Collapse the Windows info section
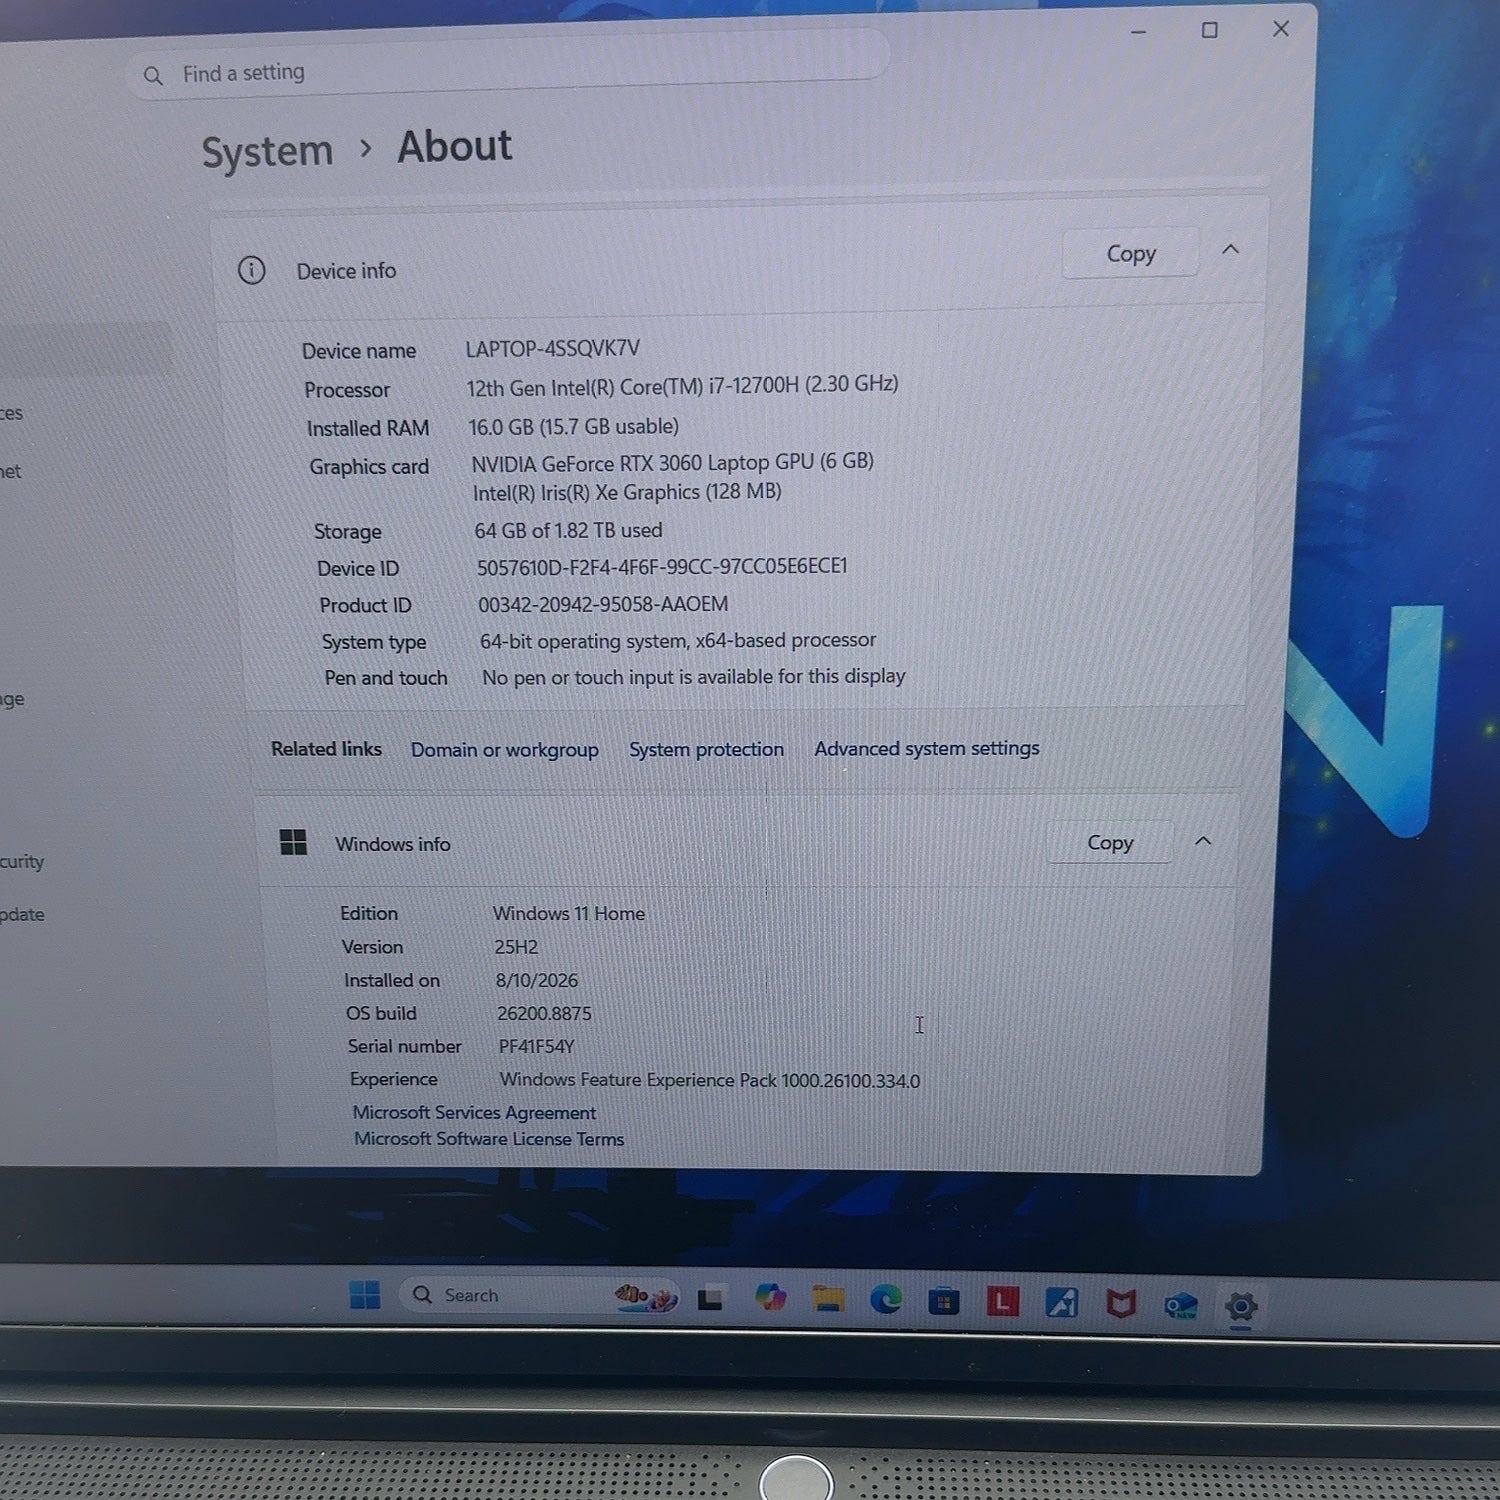Screen dimensions: 1500x1500 1203,841
